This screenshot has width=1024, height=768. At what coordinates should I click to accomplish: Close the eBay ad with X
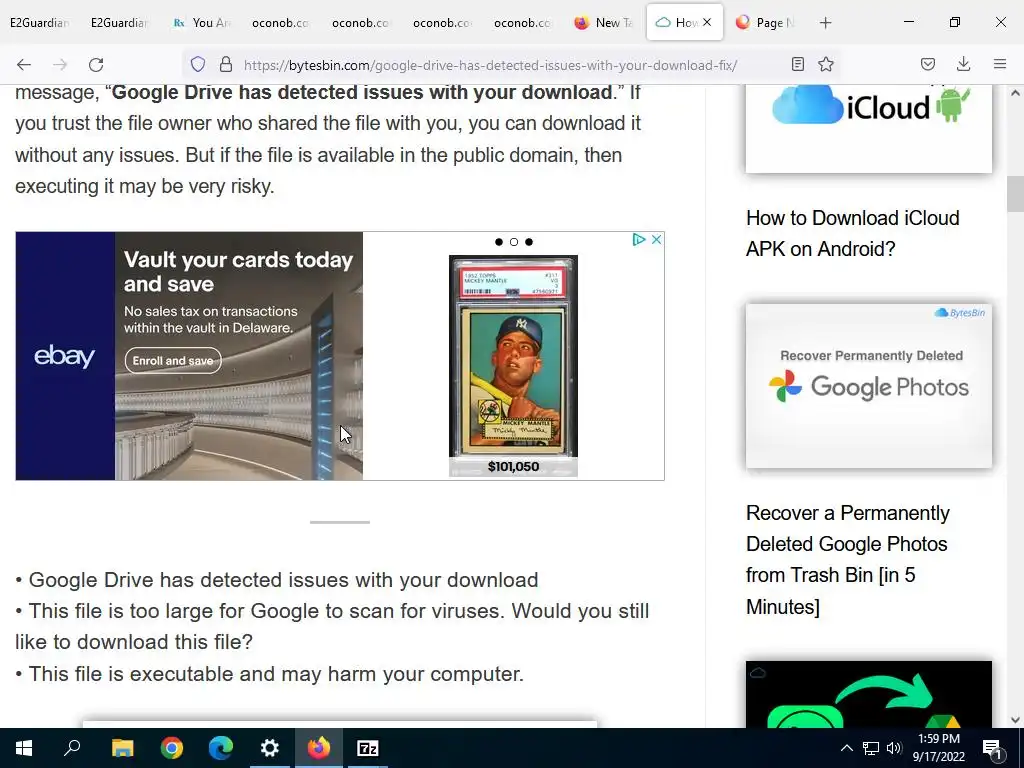[657, 240]
